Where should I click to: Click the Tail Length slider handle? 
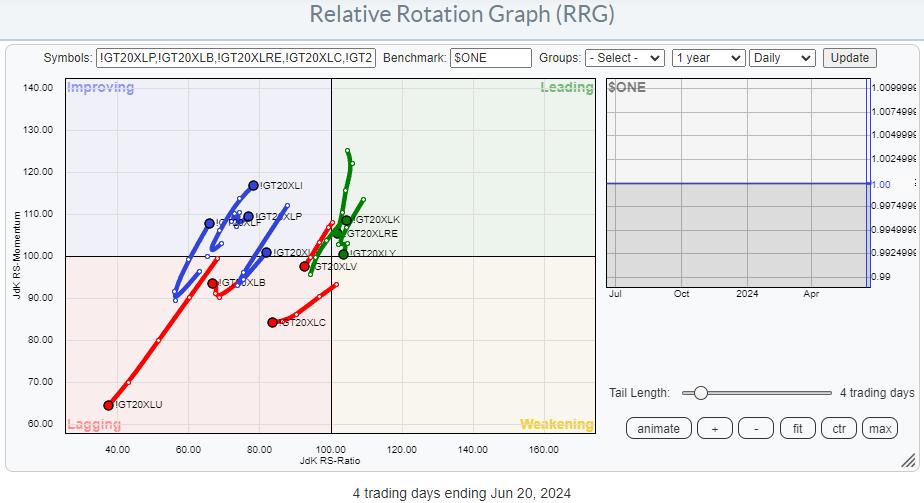701,393
